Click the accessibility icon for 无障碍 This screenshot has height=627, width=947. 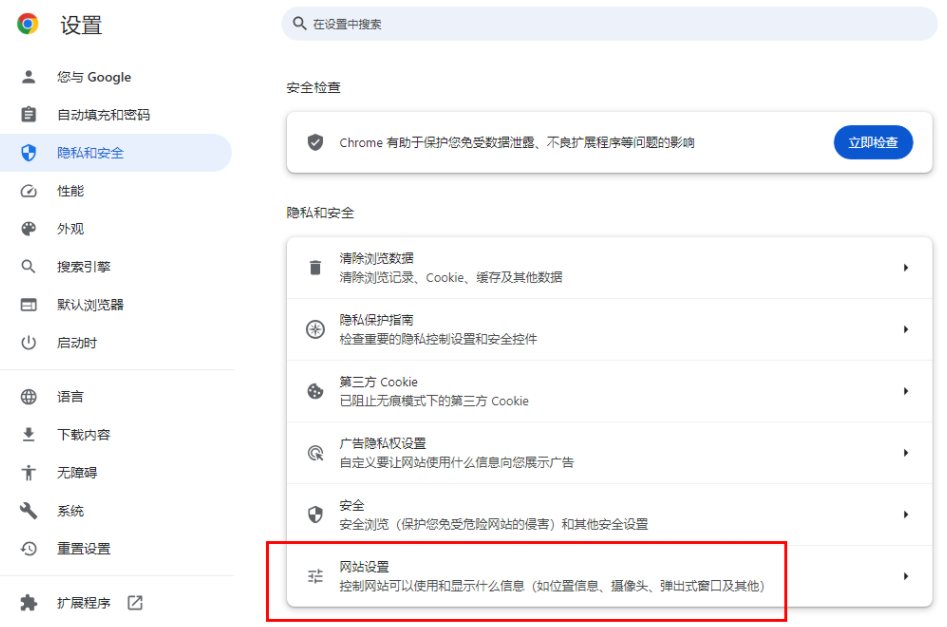point(28,472)
